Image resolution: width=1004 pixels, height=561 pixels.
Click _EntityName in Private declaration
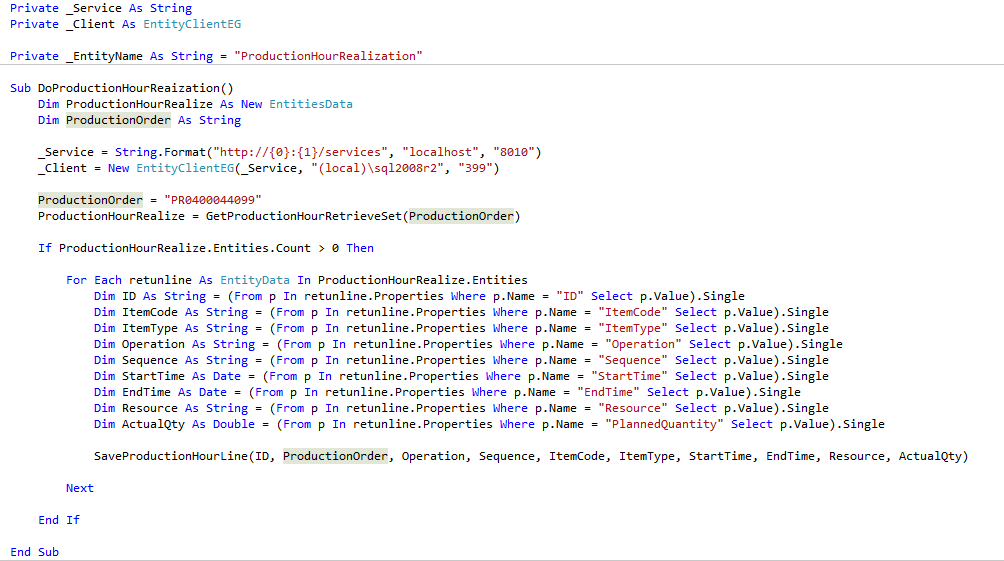tap(104, 56)
